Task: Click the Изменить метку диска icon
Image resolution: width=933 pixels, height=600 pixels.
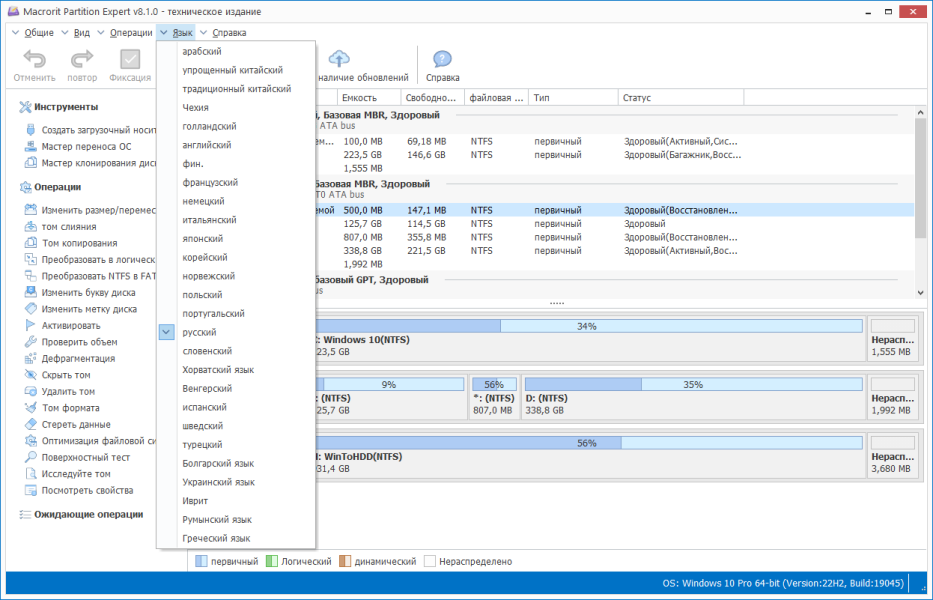Action: click(30, 309)
